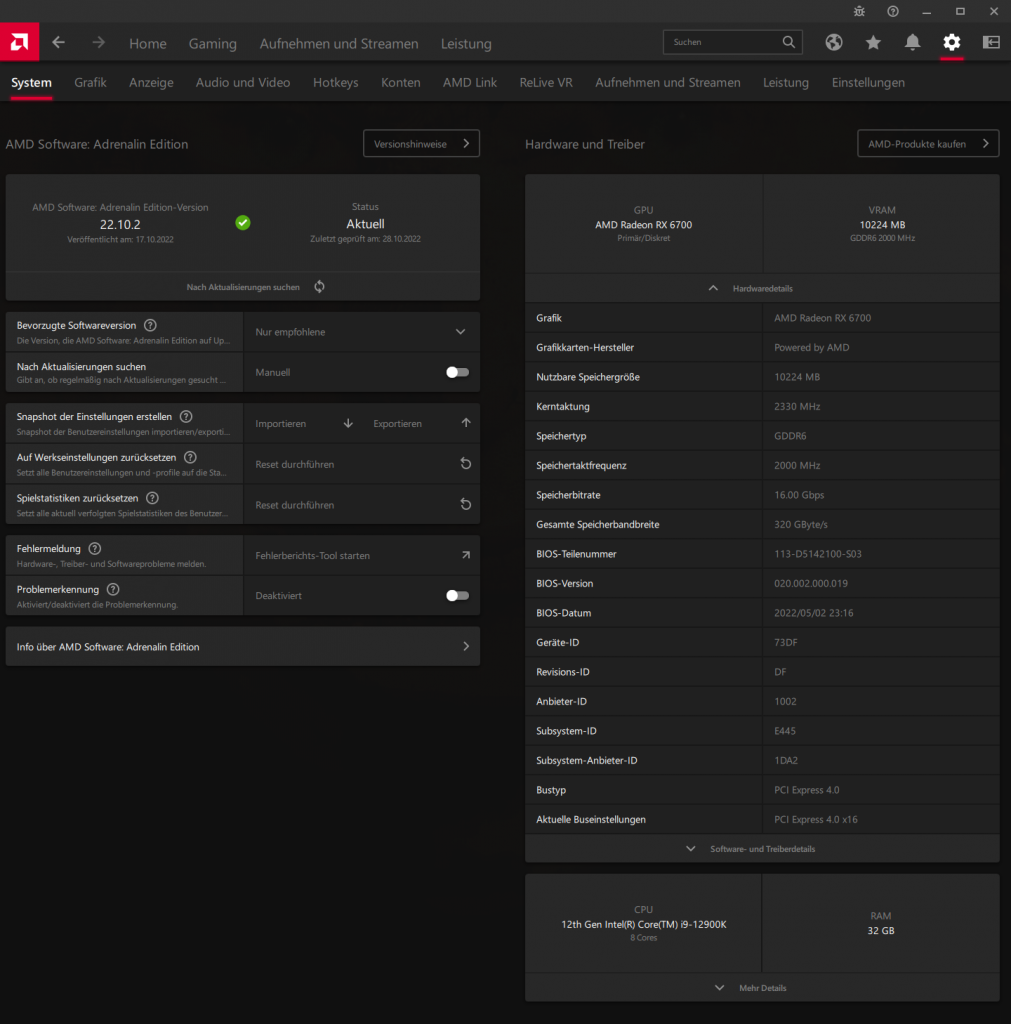Open the AMD Link tab
This screenshot has width=1011, height=1024.
[x=470, y=83]
